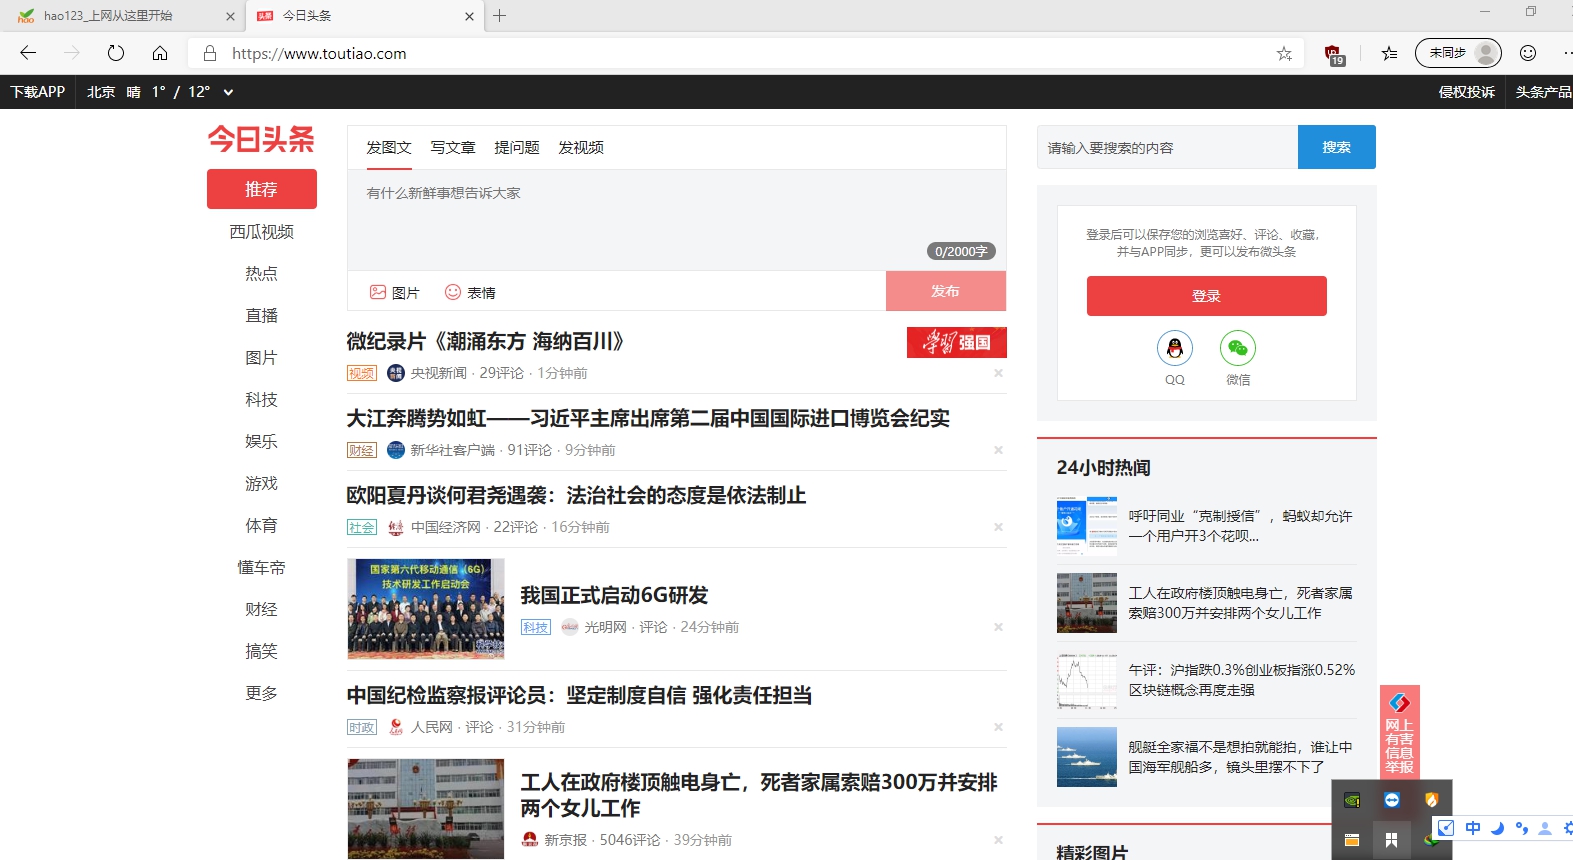This screenshot has width=1573, height=860.
Task: Open the NVIDIA tray icon
Action: click(x=1352, y=800)
